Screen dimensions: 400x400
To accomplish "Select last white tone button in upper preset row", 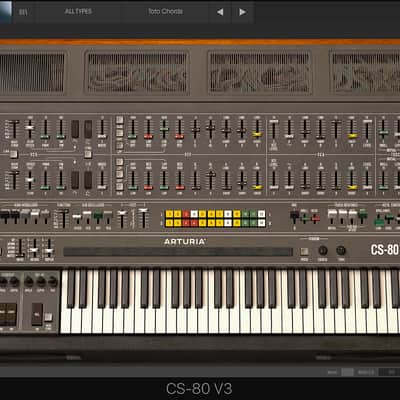I will point(262,214).
